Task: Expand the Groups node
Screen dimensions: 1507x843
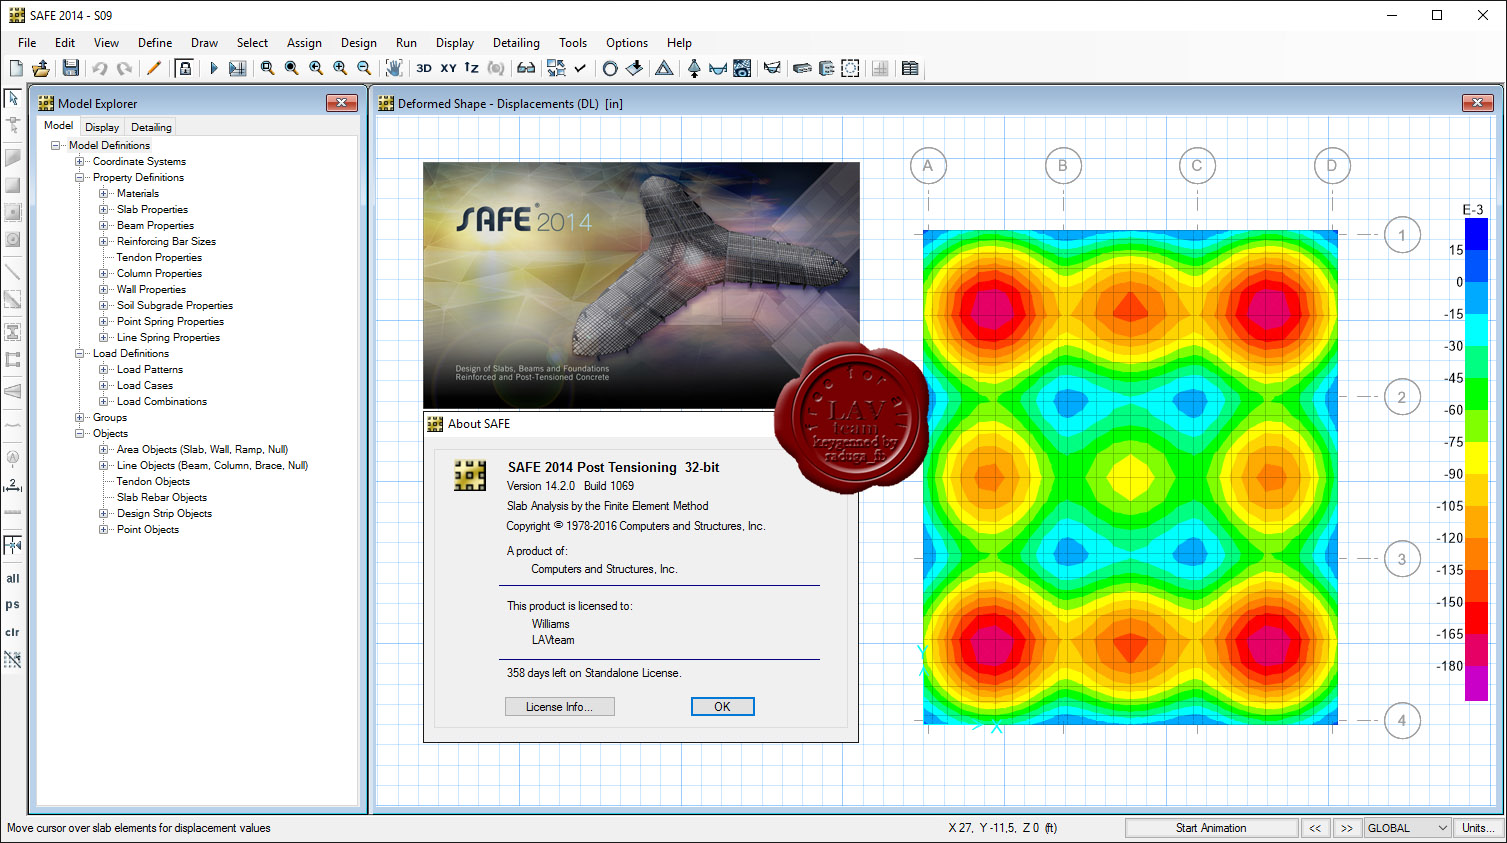Action: [x=80, y=417]
